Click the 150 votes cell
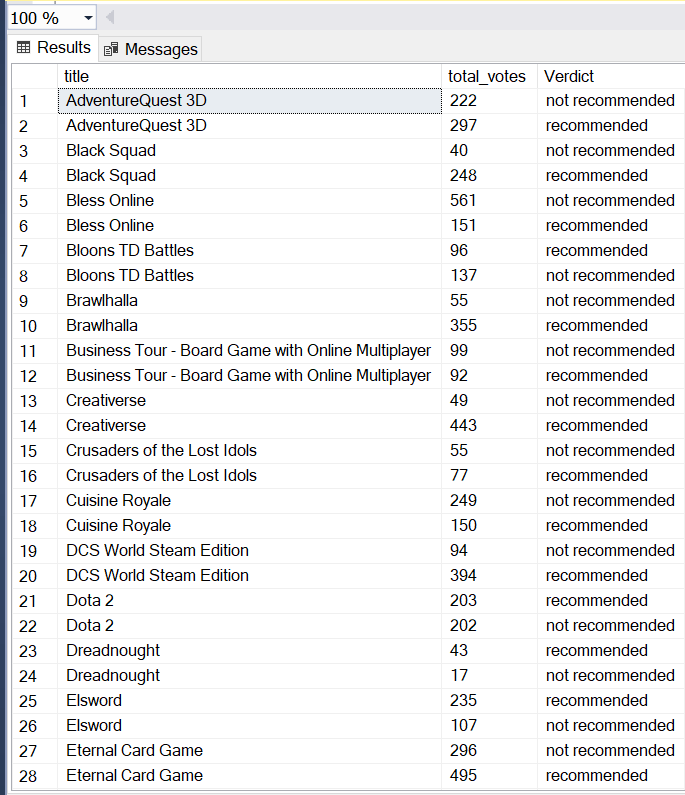Viewport: 685px width, 795px height. point(489,526)
